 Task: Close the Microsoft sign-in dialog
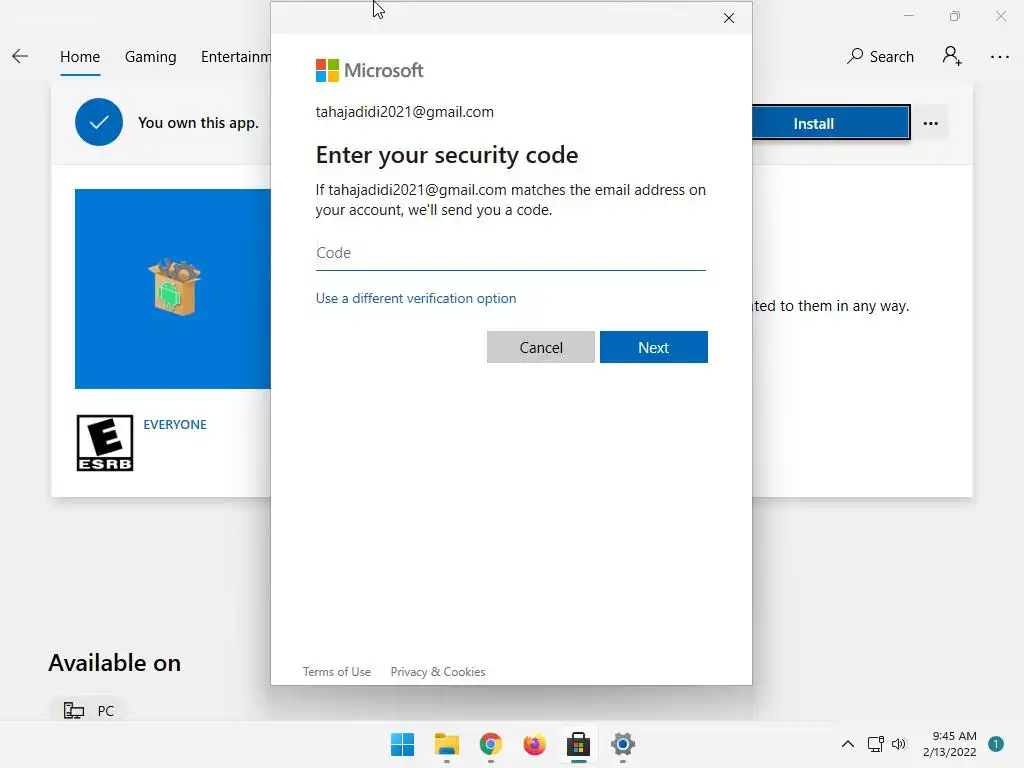pyautogui.click(x=729, y=18)
